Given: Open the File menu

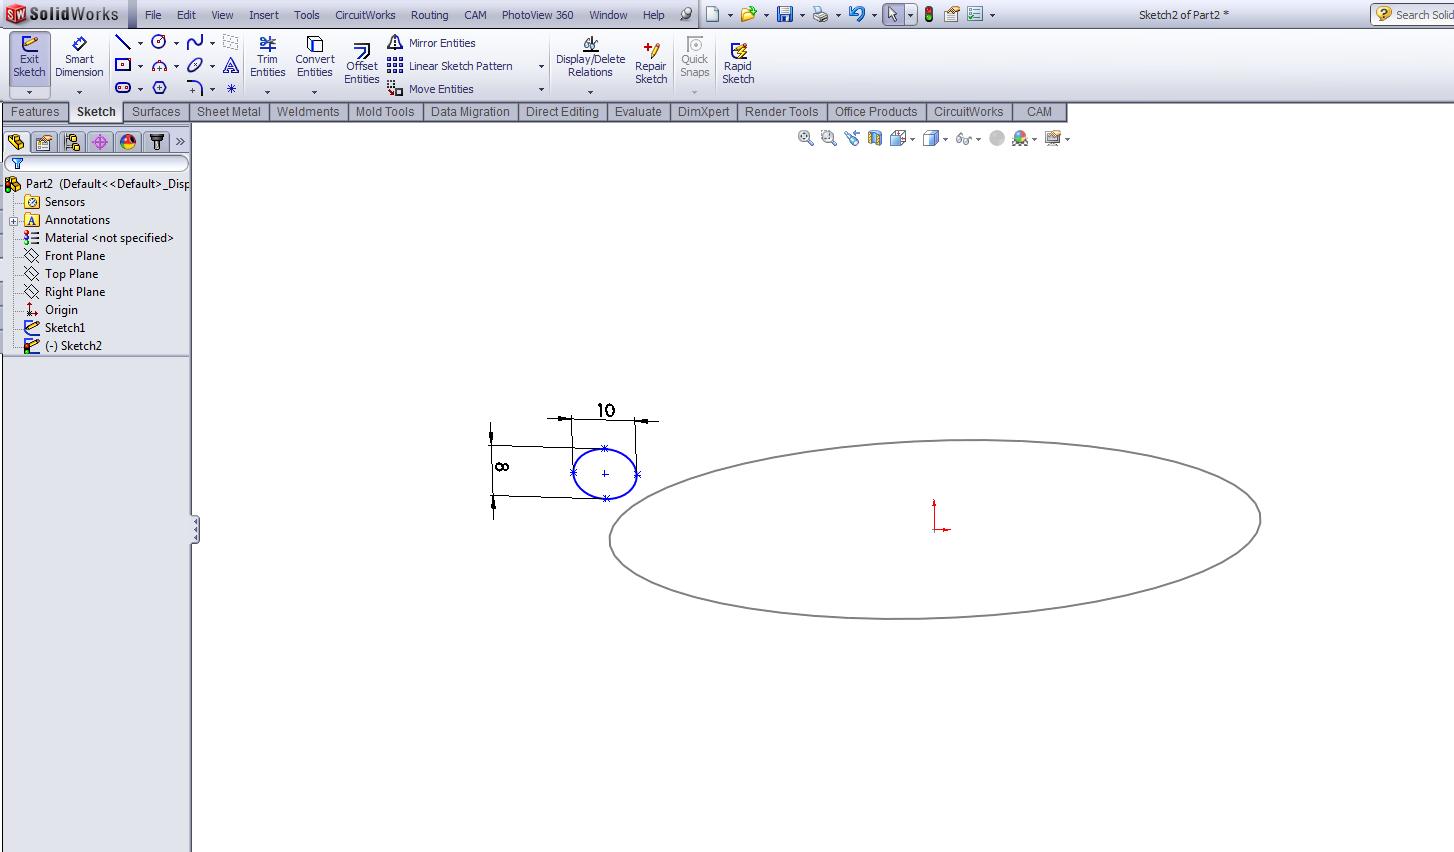Looking at the screenshot, I should pyautogui.click(x=153, y=15).
